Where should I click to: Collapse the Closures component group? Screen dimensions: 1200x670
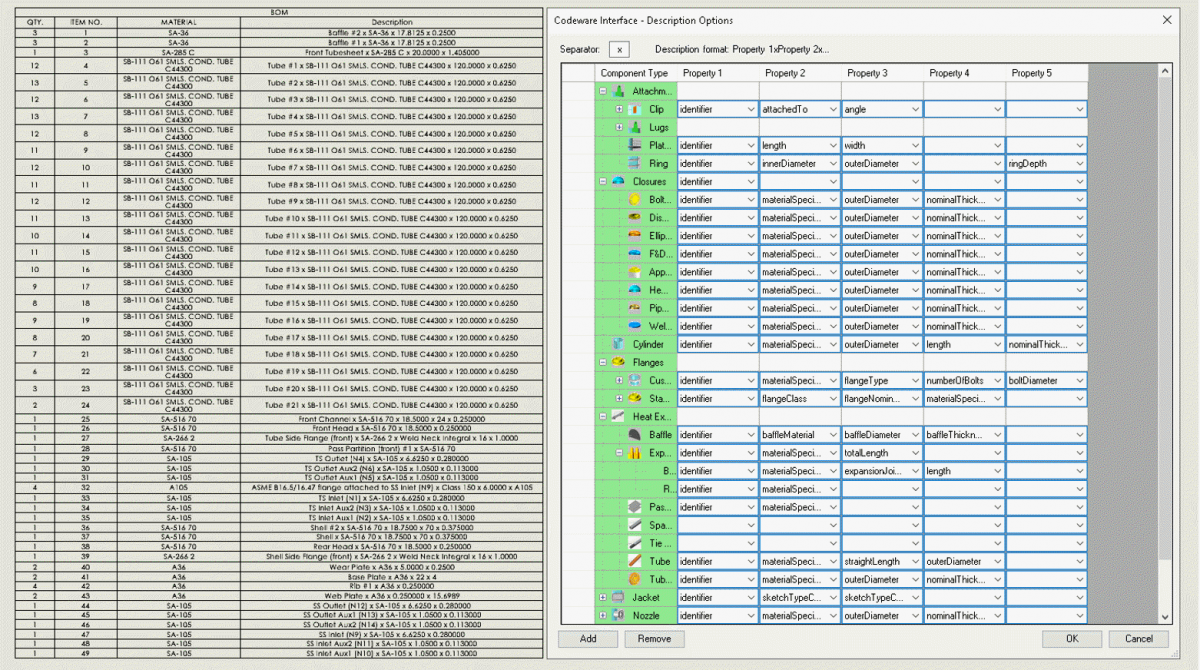605,181
